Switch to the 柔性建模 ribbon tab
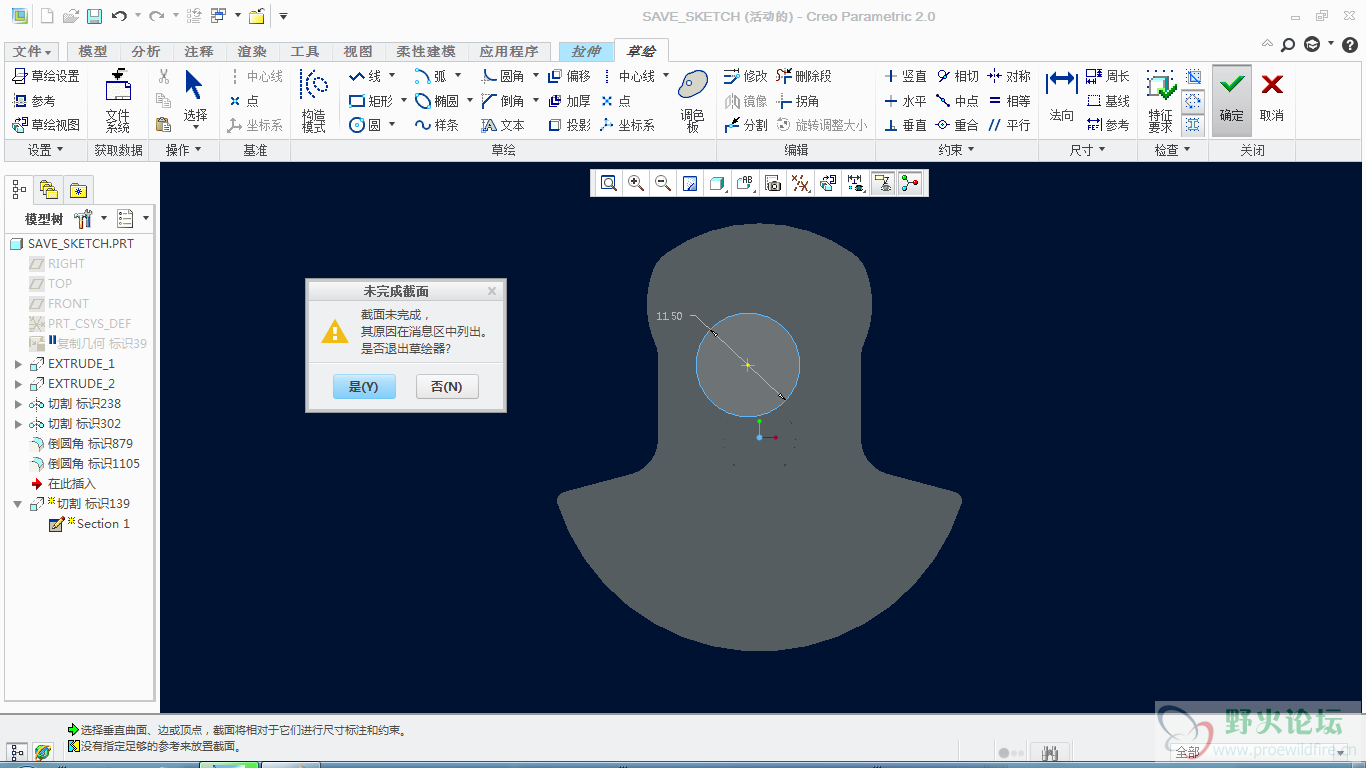This screenshot has height=768, width=1366. click(426, 51)
